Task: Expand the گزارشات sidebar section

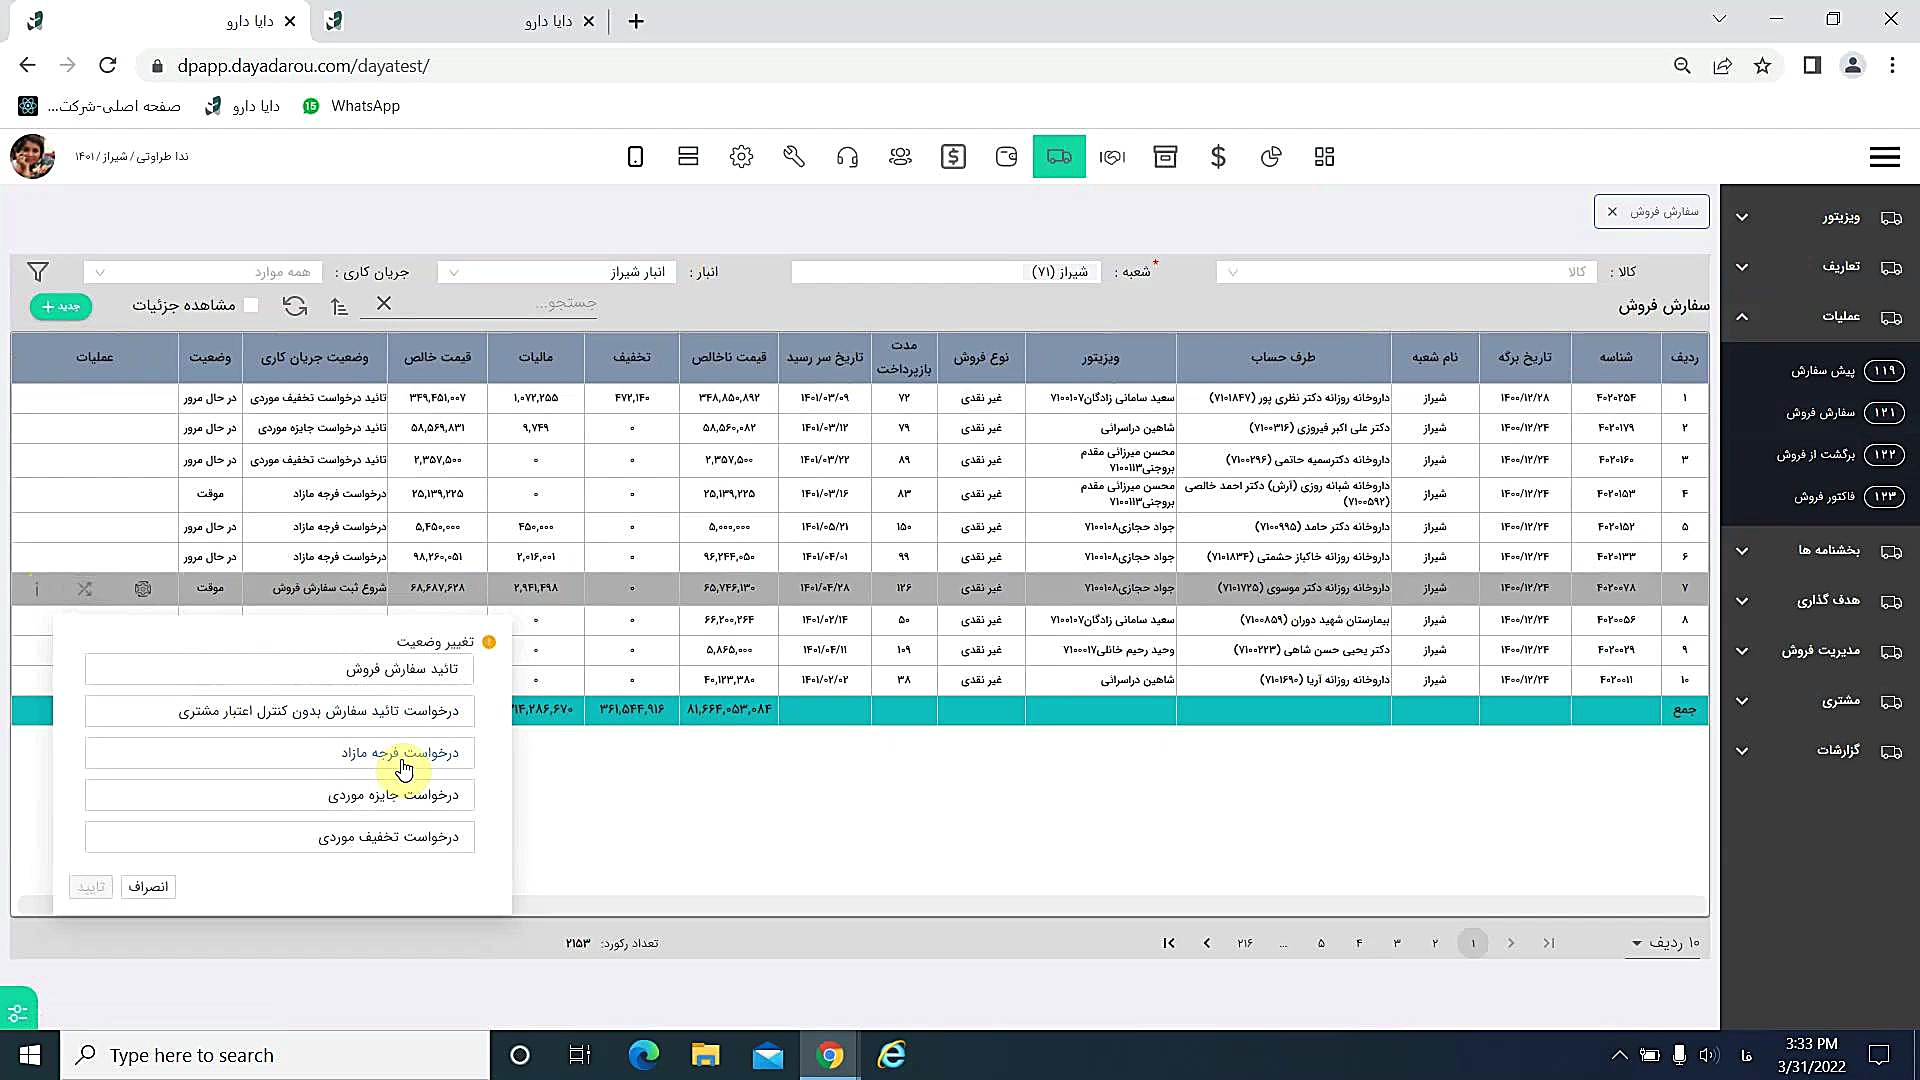Action: (1820, 751)
